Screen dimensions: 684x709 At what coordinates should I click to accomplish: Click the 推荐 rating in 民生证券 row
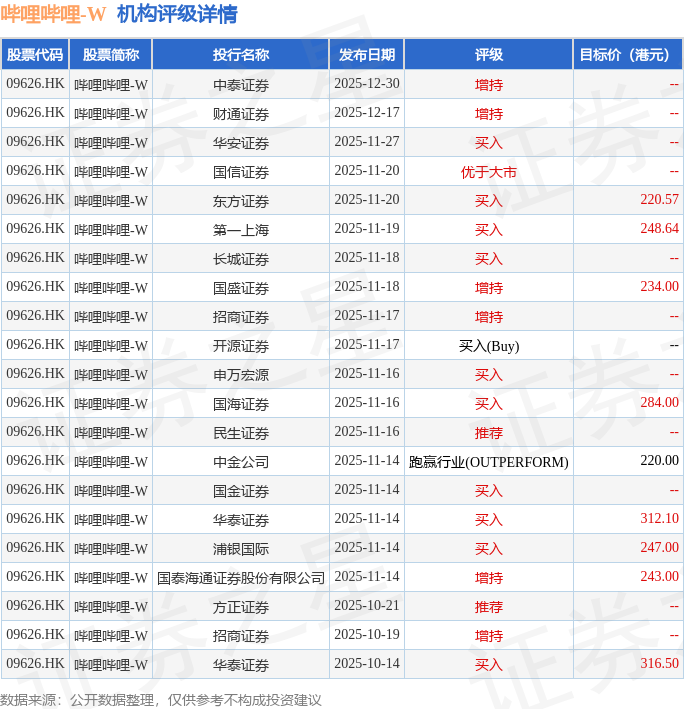489,433
